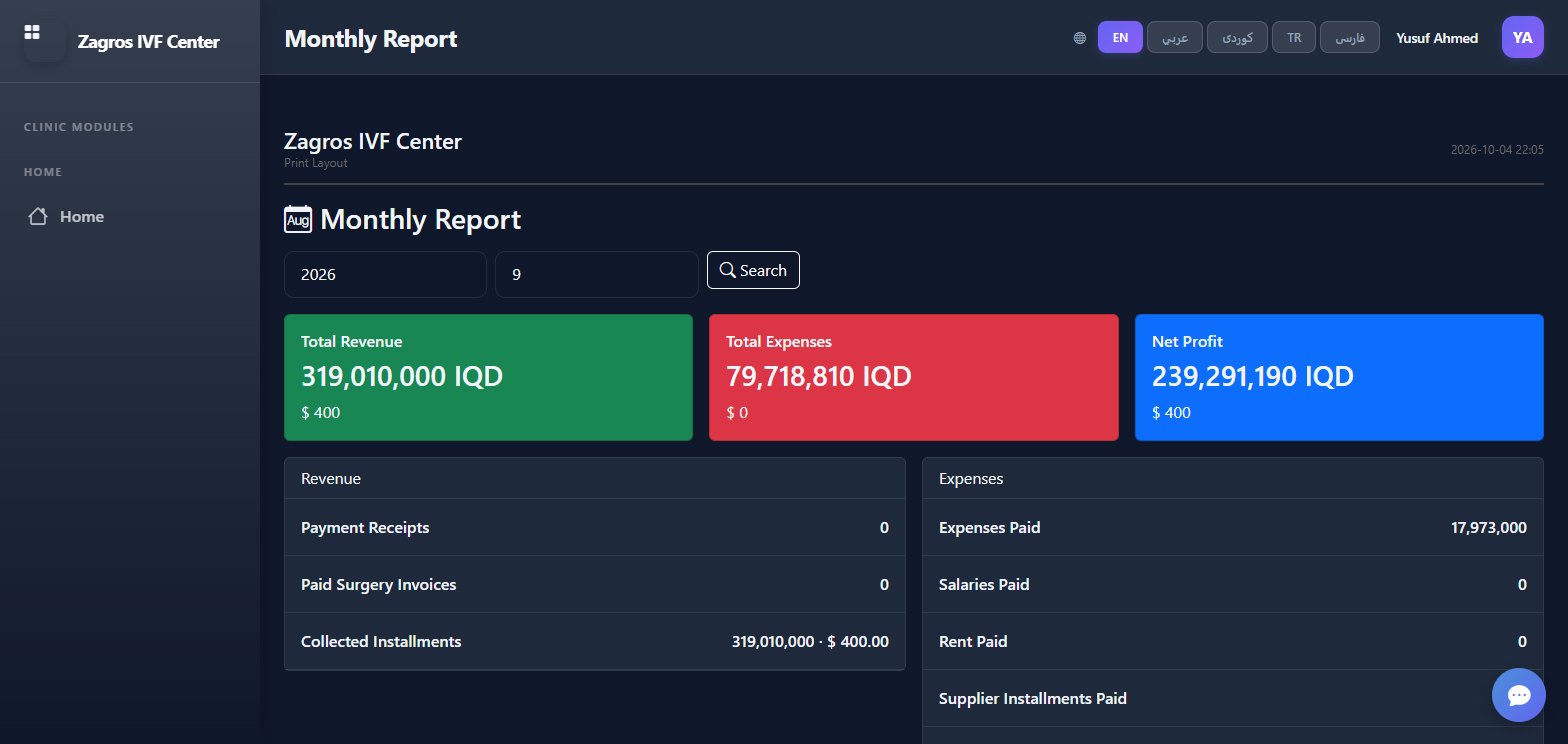The height and width of the screenshot is (744, 1568).
Task: Click the Salaries Paid row label
Action: tap(984, 584)
